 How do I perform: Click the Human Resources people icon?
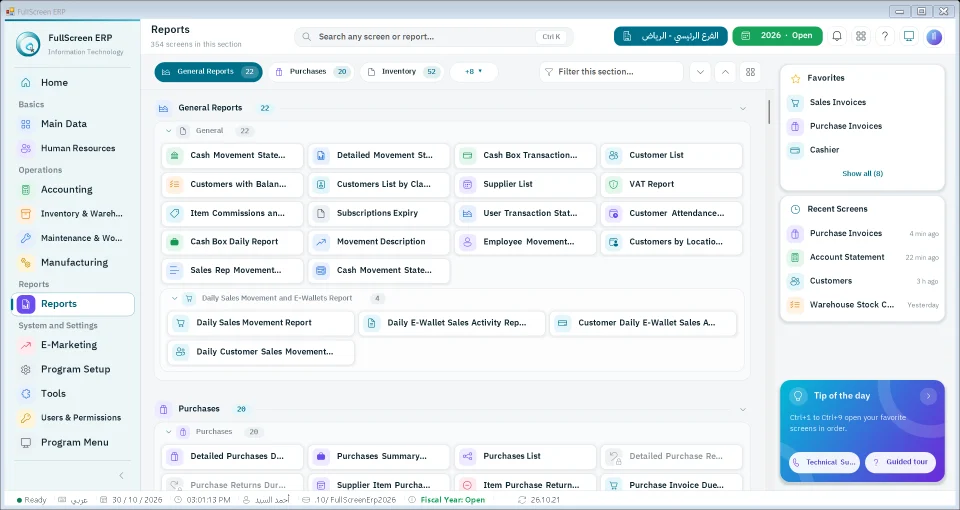[26, 148]
